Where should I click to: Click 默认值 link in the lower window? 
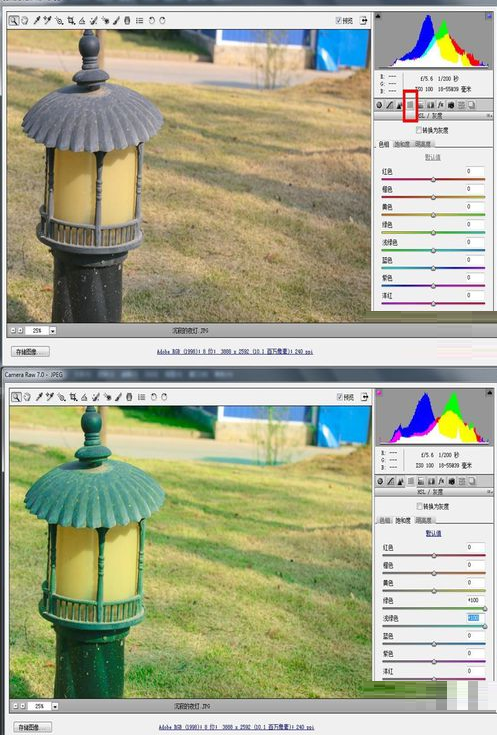coord(433,533)
